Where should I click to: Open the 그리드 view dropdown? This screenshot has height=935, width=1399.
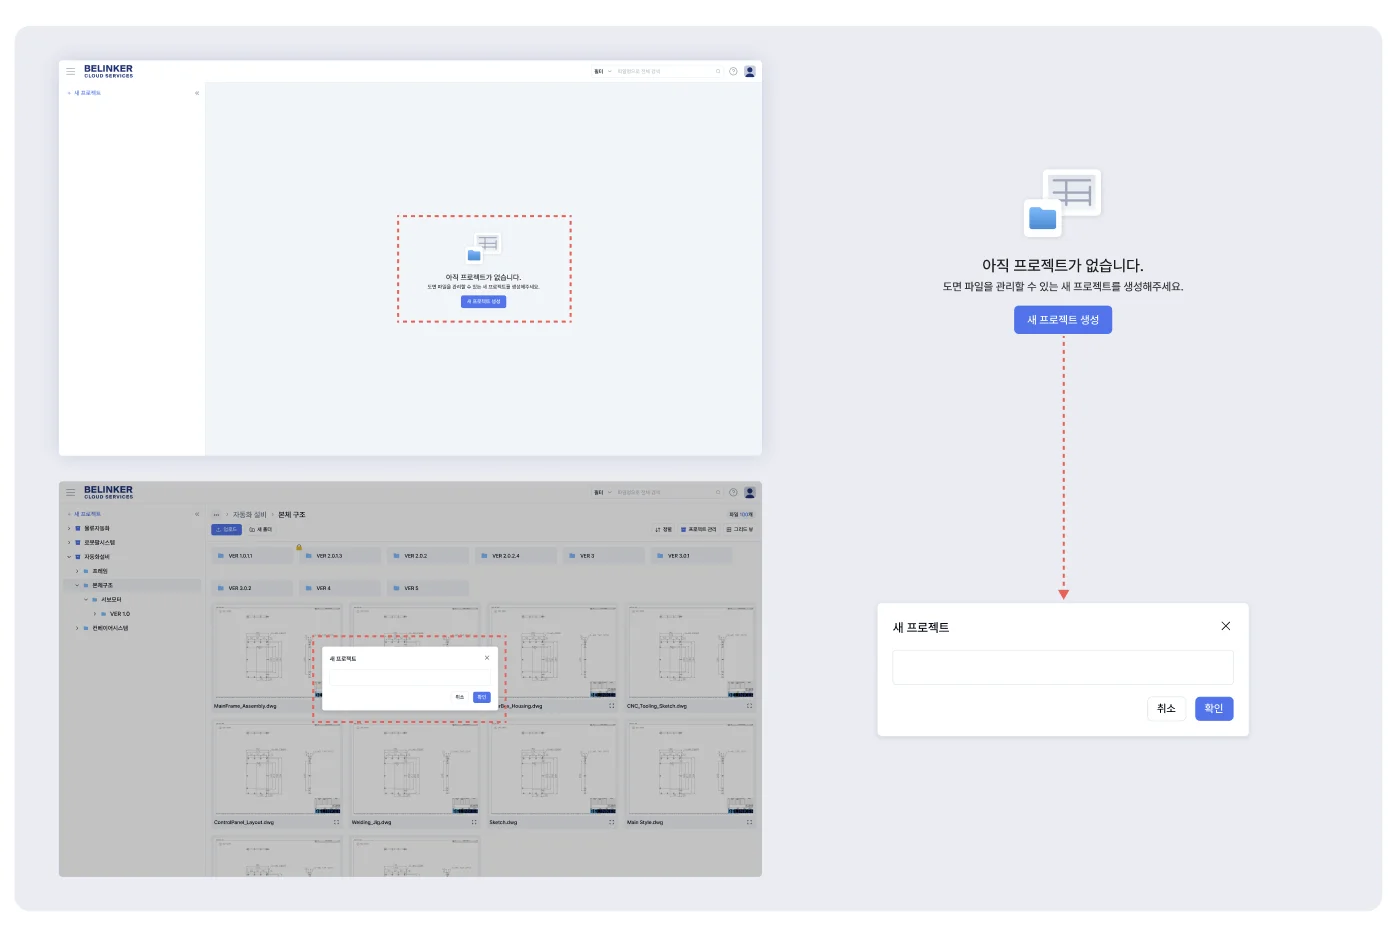click(740, 529)
